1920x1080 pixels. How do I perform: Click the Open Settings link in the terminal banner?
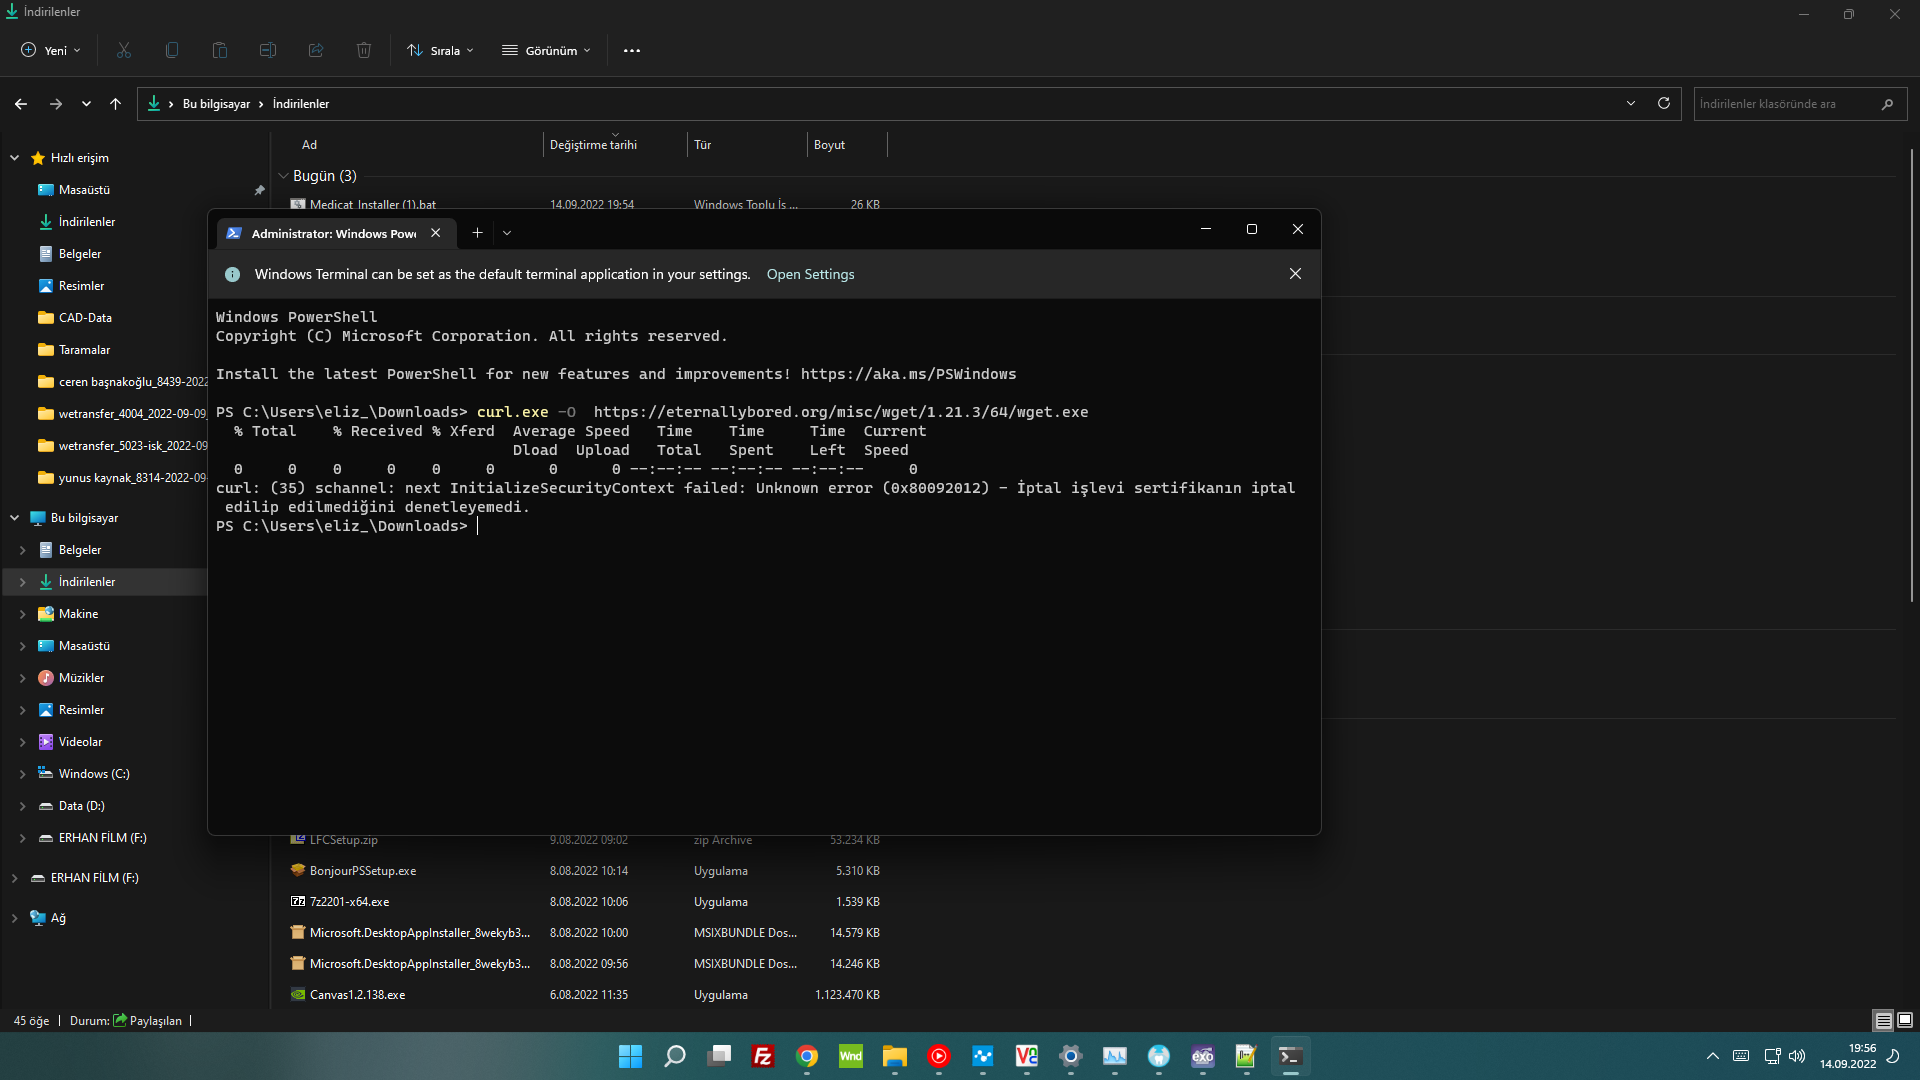tap(810, 274)
